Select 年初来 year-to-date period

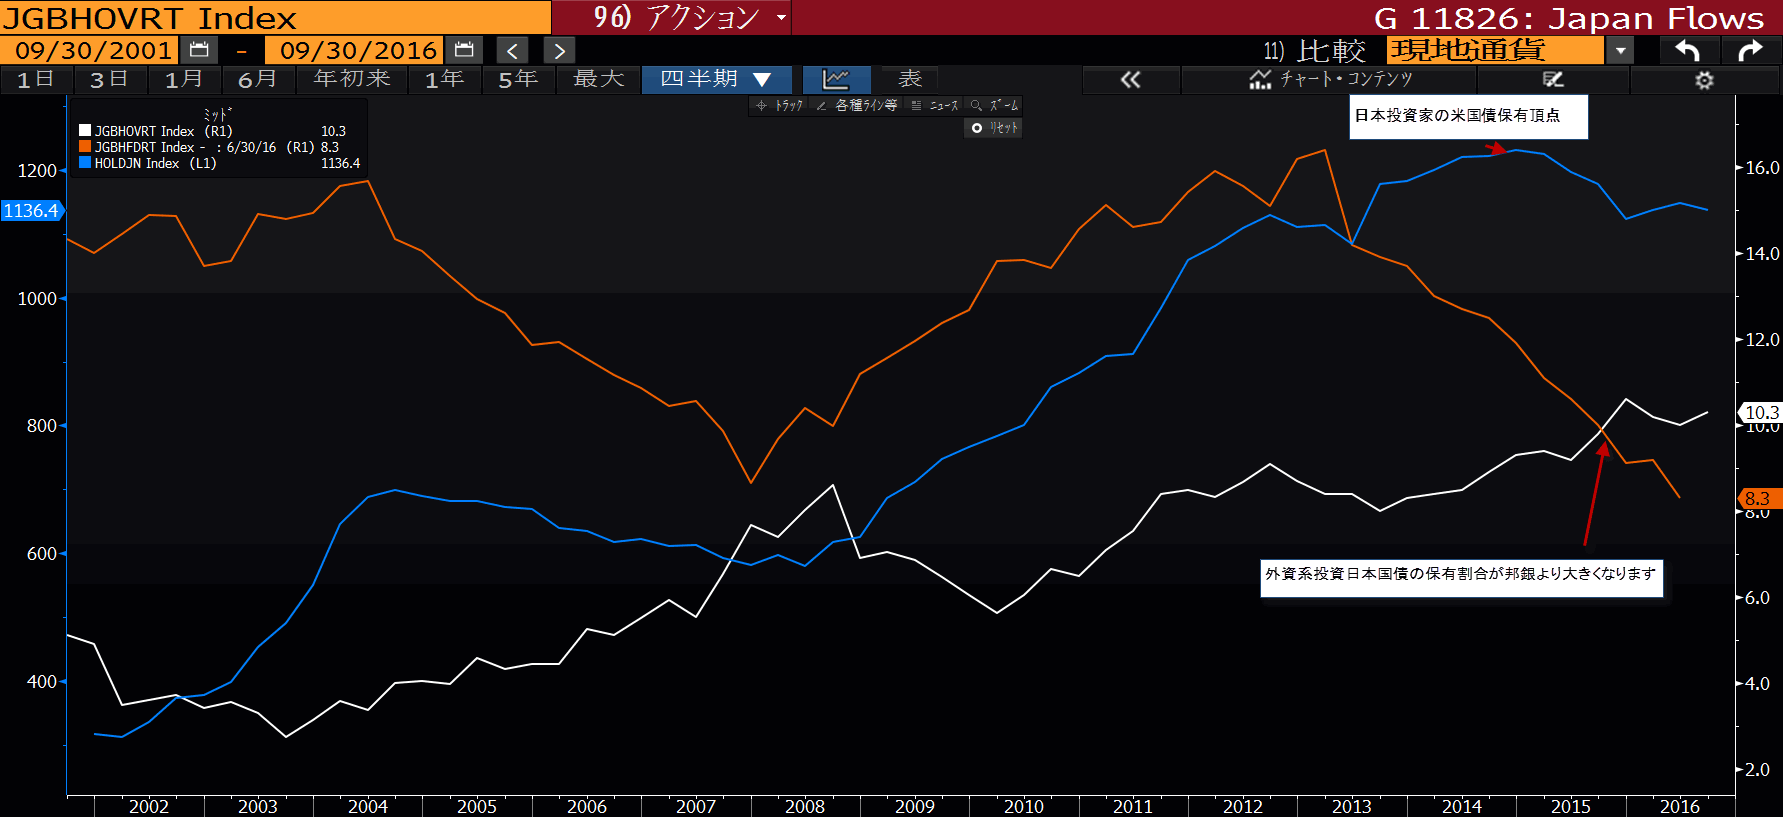point(352,79)
